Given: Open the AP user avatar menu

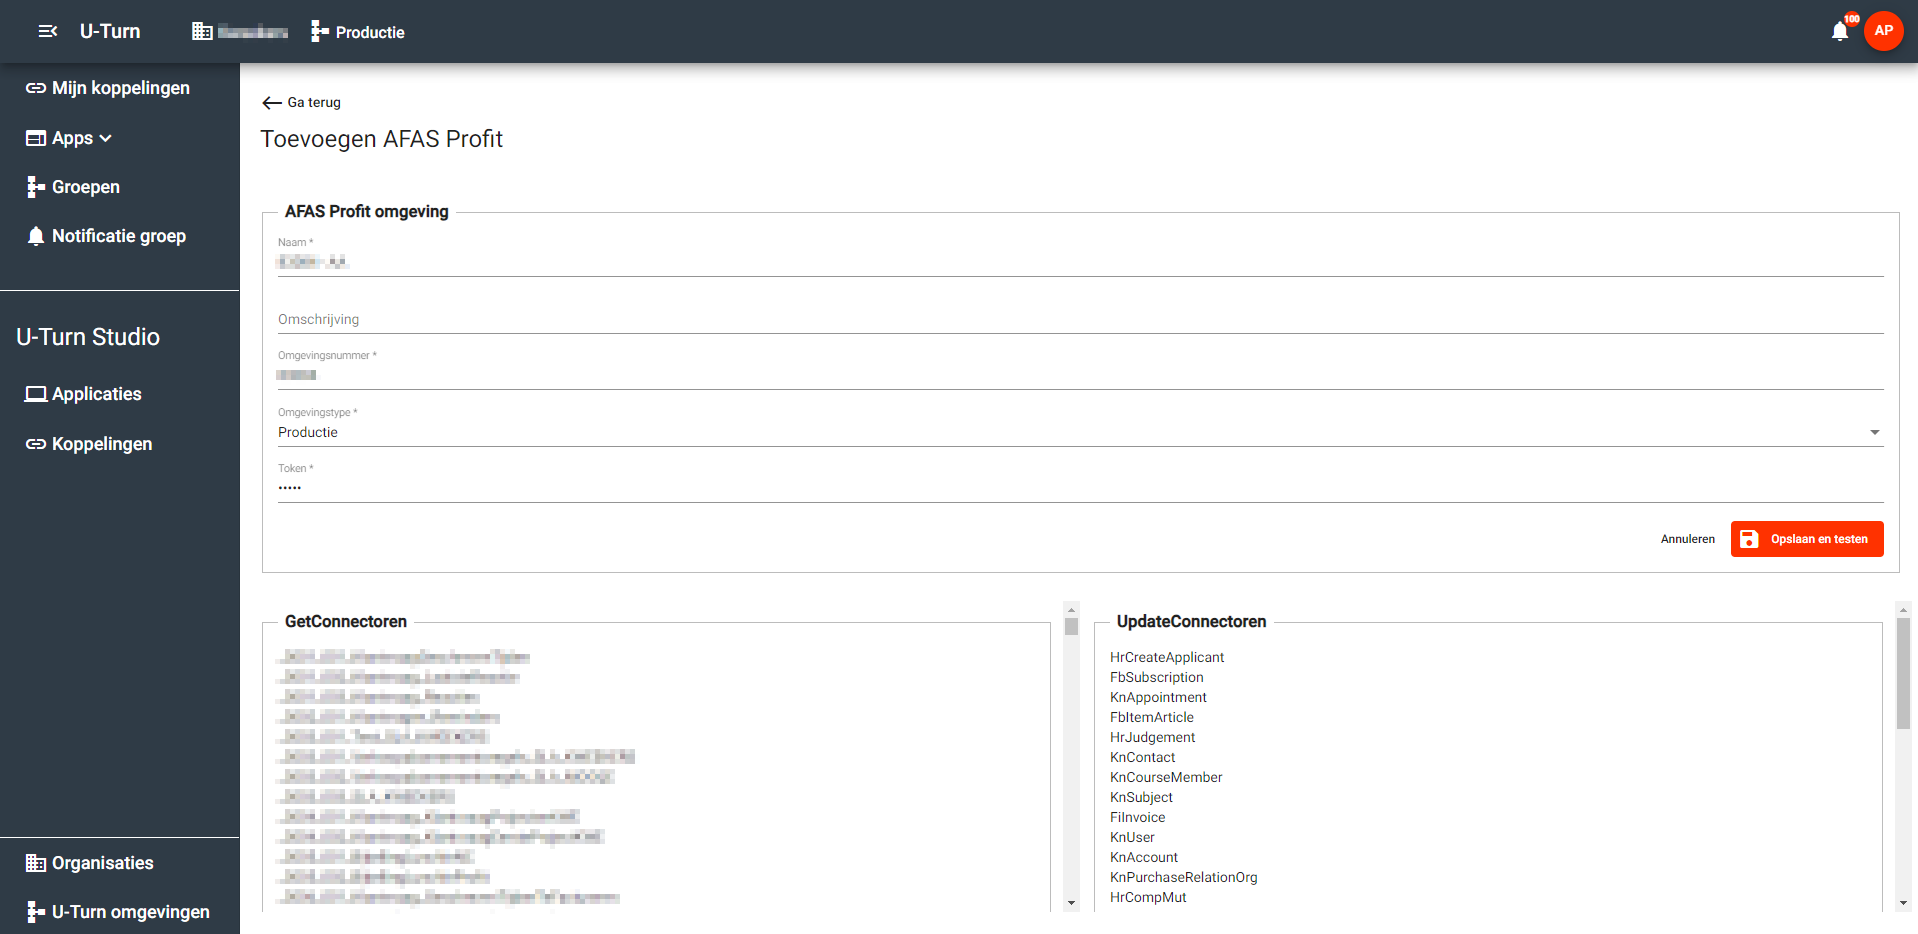Looking at the screenshot, I should point(1883,31).
